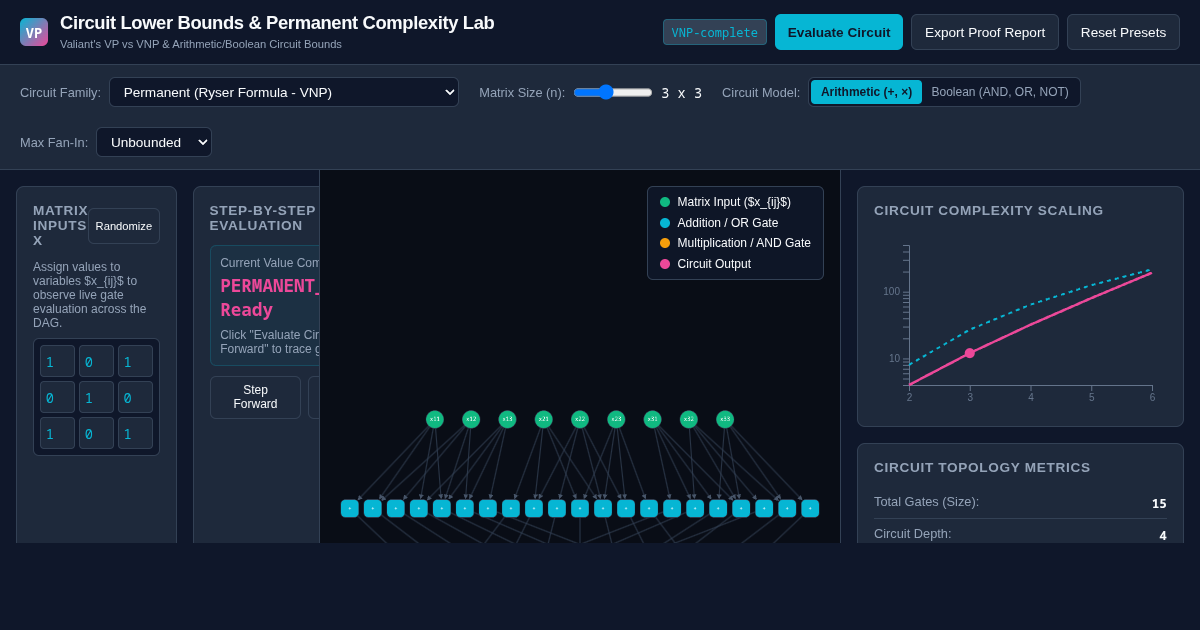Click matrix cell row 2, column 3
The width and height of the screenshot is (1200, 630).
click(x=135, y=397)
